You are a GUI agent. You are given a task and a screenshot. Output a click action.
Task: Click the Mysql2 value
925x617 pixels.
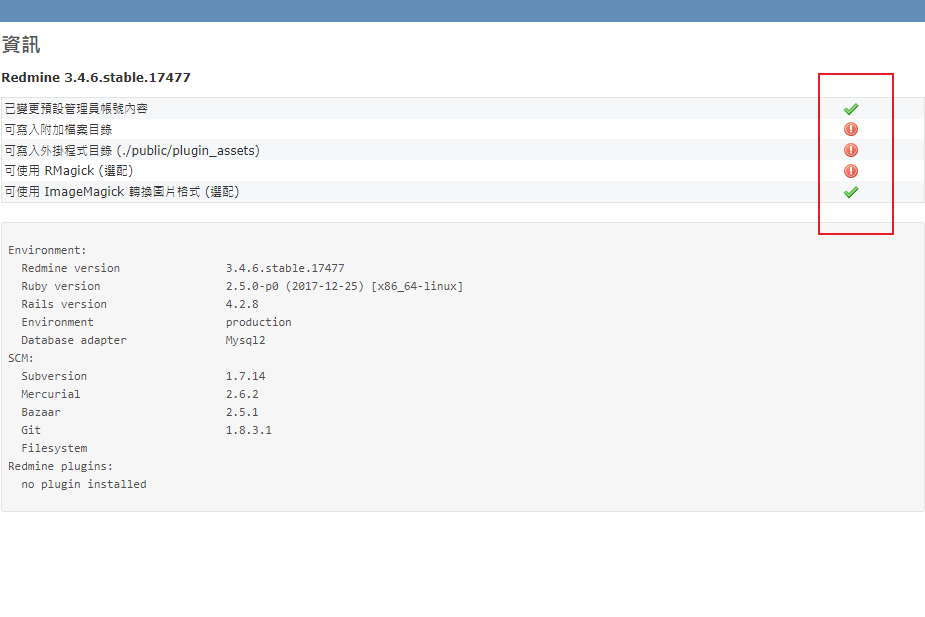pos(245,340)
